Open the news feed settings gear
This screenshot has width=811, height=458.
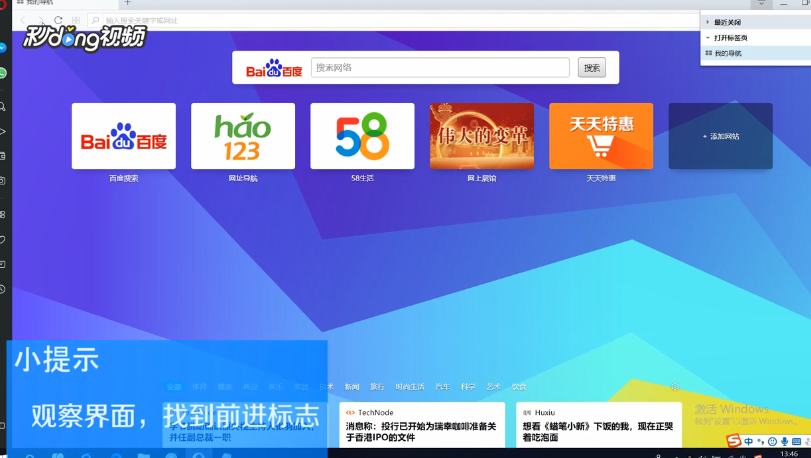pos(675,387)
